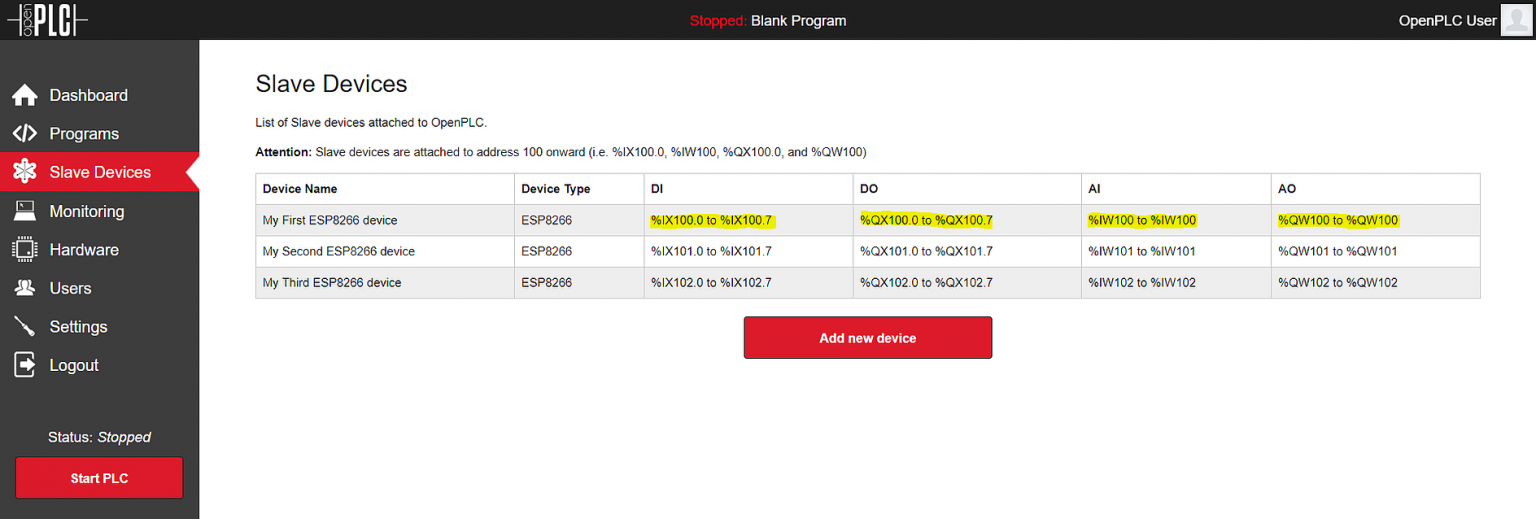Click the Users people icon

(x=25, y=288)
